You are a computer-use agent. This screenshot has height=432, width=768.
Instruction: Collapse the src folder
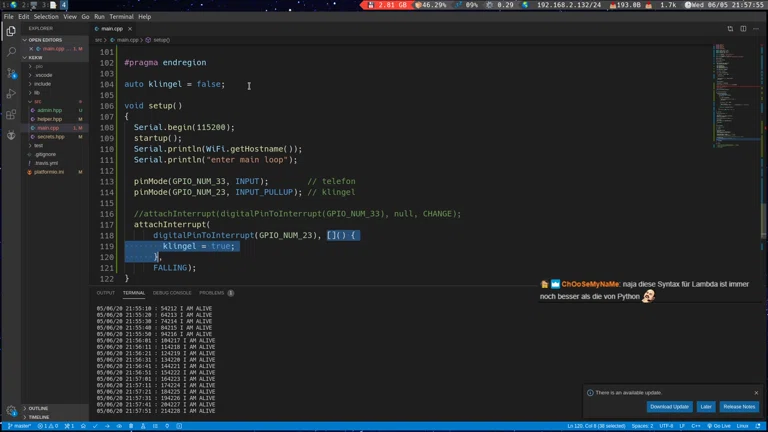point(38,101)
